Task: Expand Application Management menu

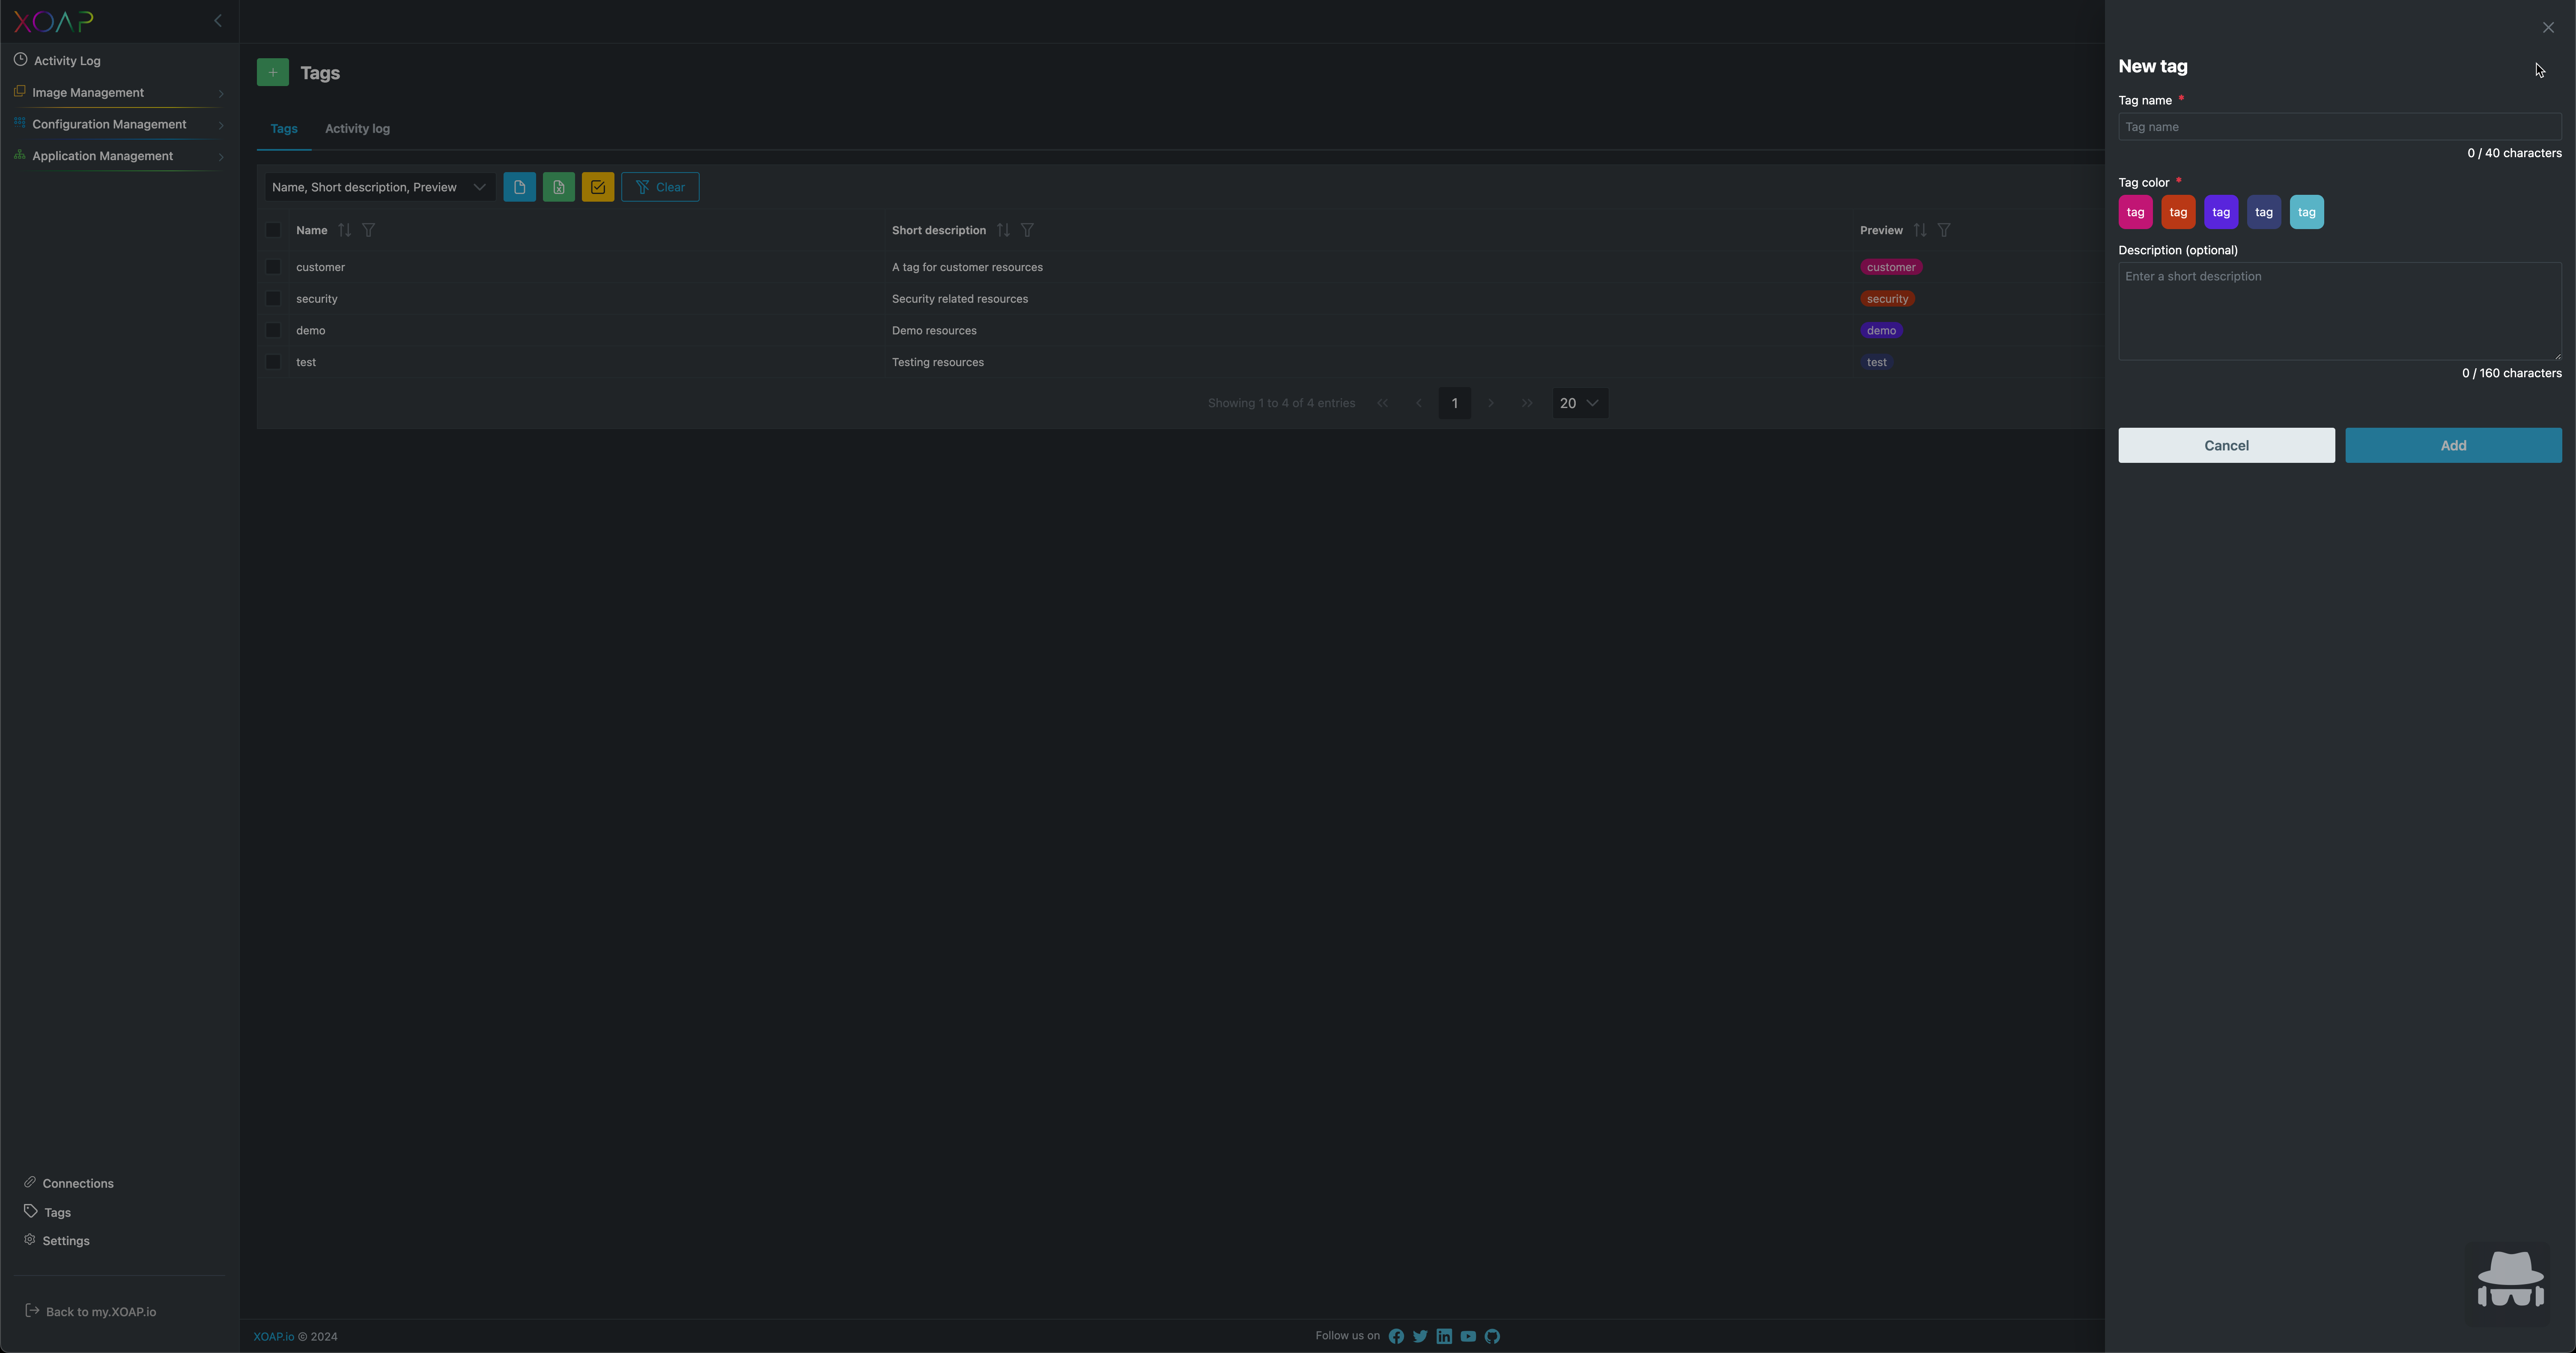Action: 119,156
